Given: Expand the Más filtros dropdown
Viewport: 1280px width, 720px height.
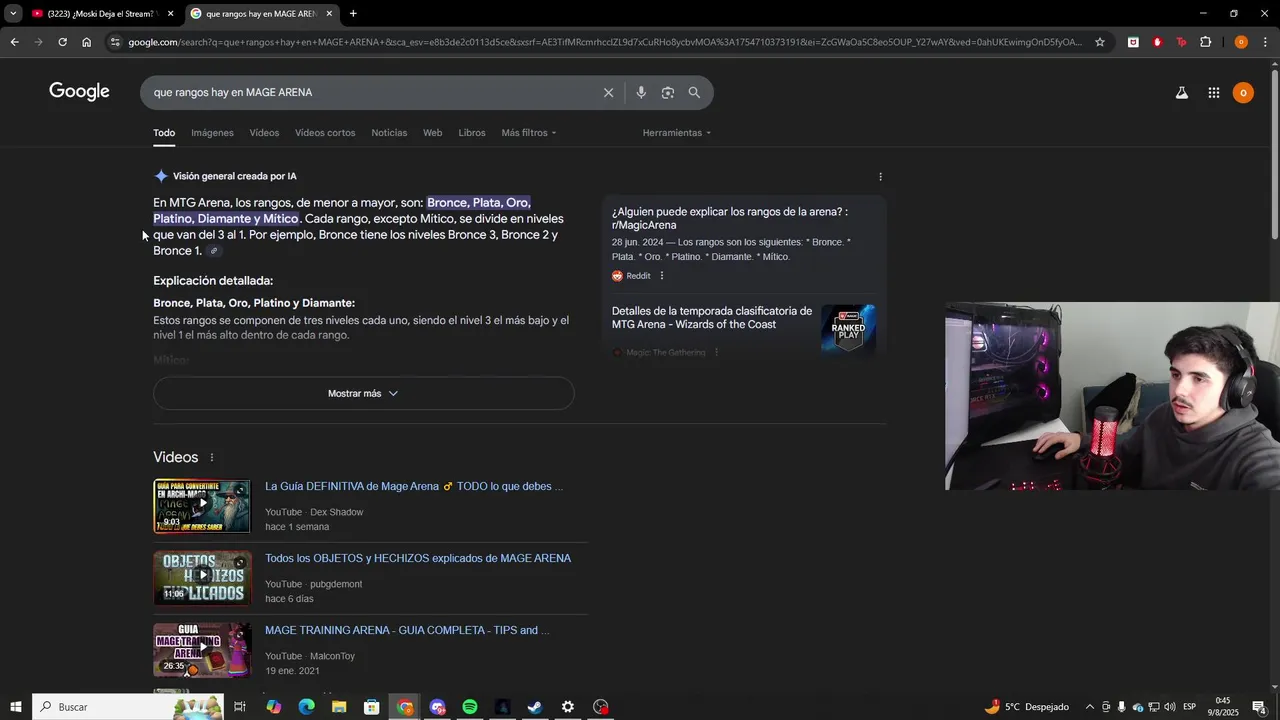Looking at the screenshot, I should point(528,133).
